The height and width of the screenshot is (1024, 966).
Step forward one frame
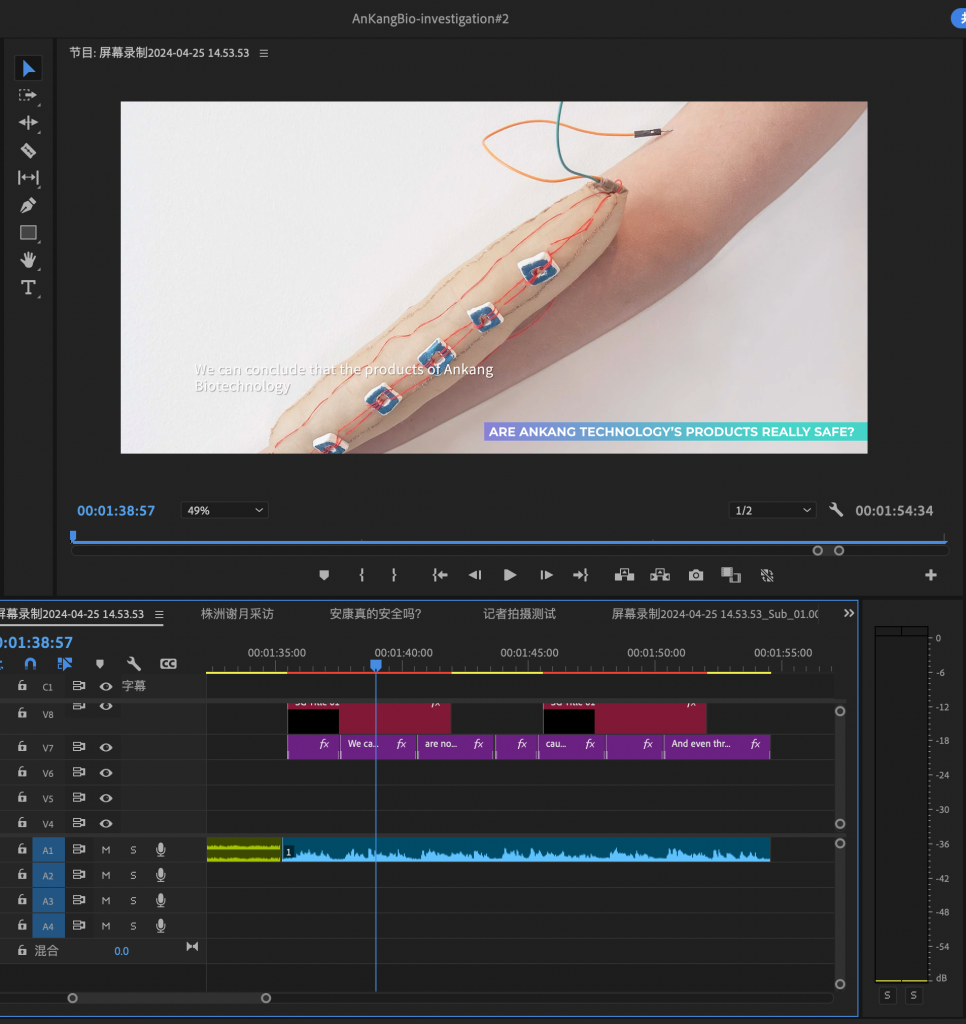point(546,575)
